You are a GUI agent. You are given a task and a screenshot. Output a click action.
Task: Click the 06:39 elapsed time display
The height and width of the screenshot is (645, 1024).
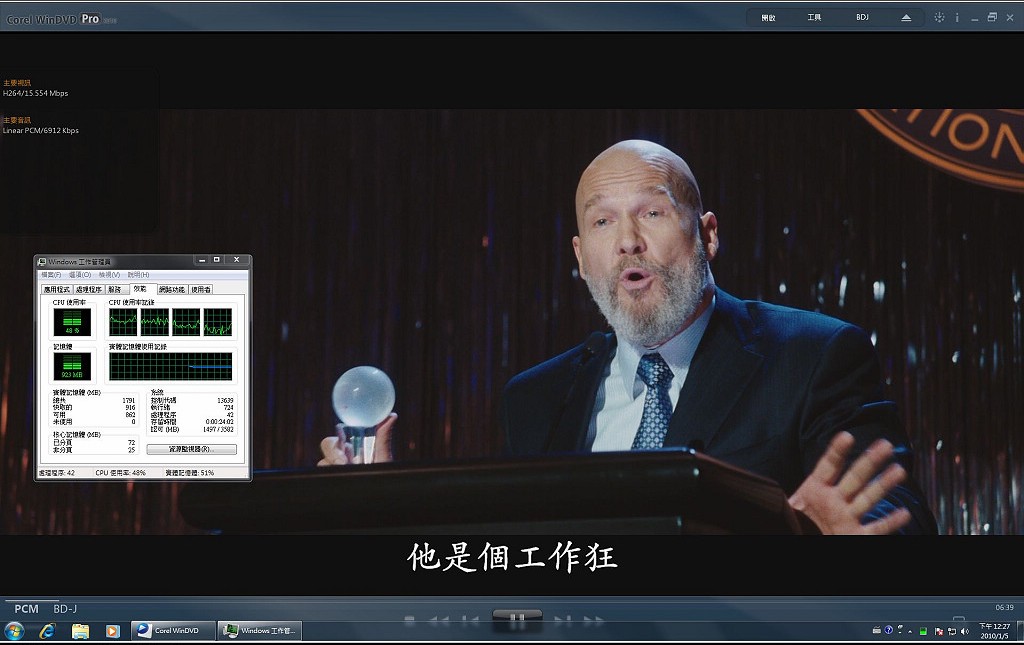(x=1004, y=607)
